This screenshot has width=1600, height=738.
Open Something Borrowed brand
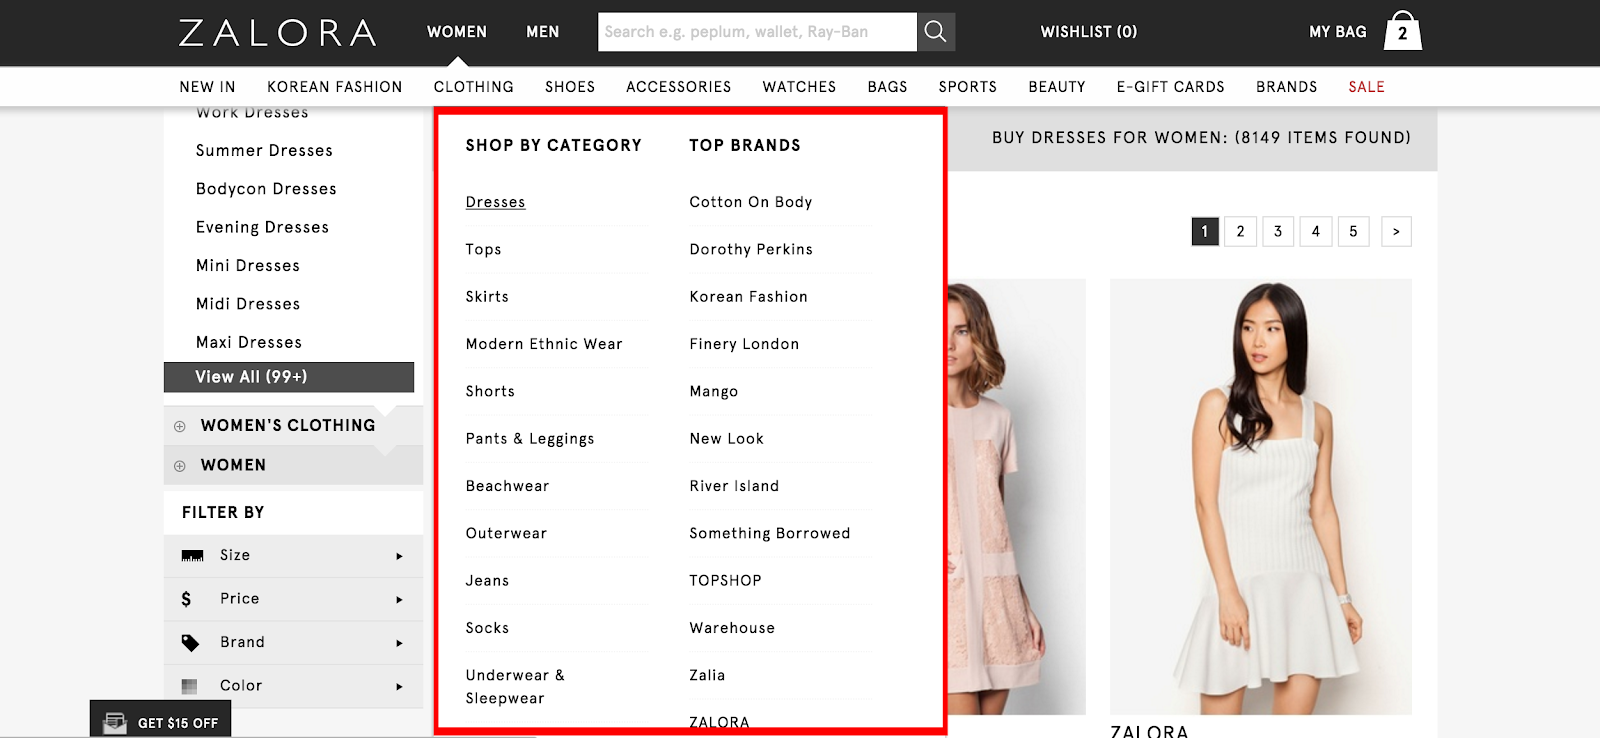coord(770,534)
